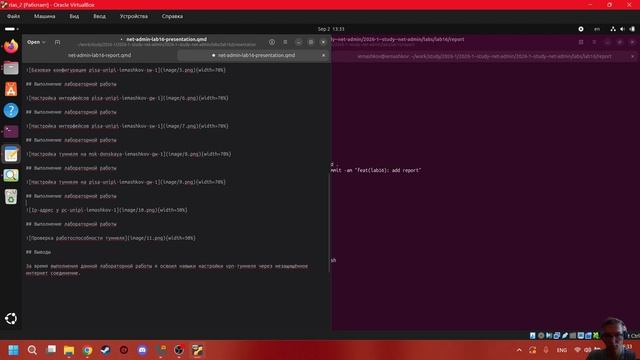Click the image/5.png line in the editor

(126, 70)
